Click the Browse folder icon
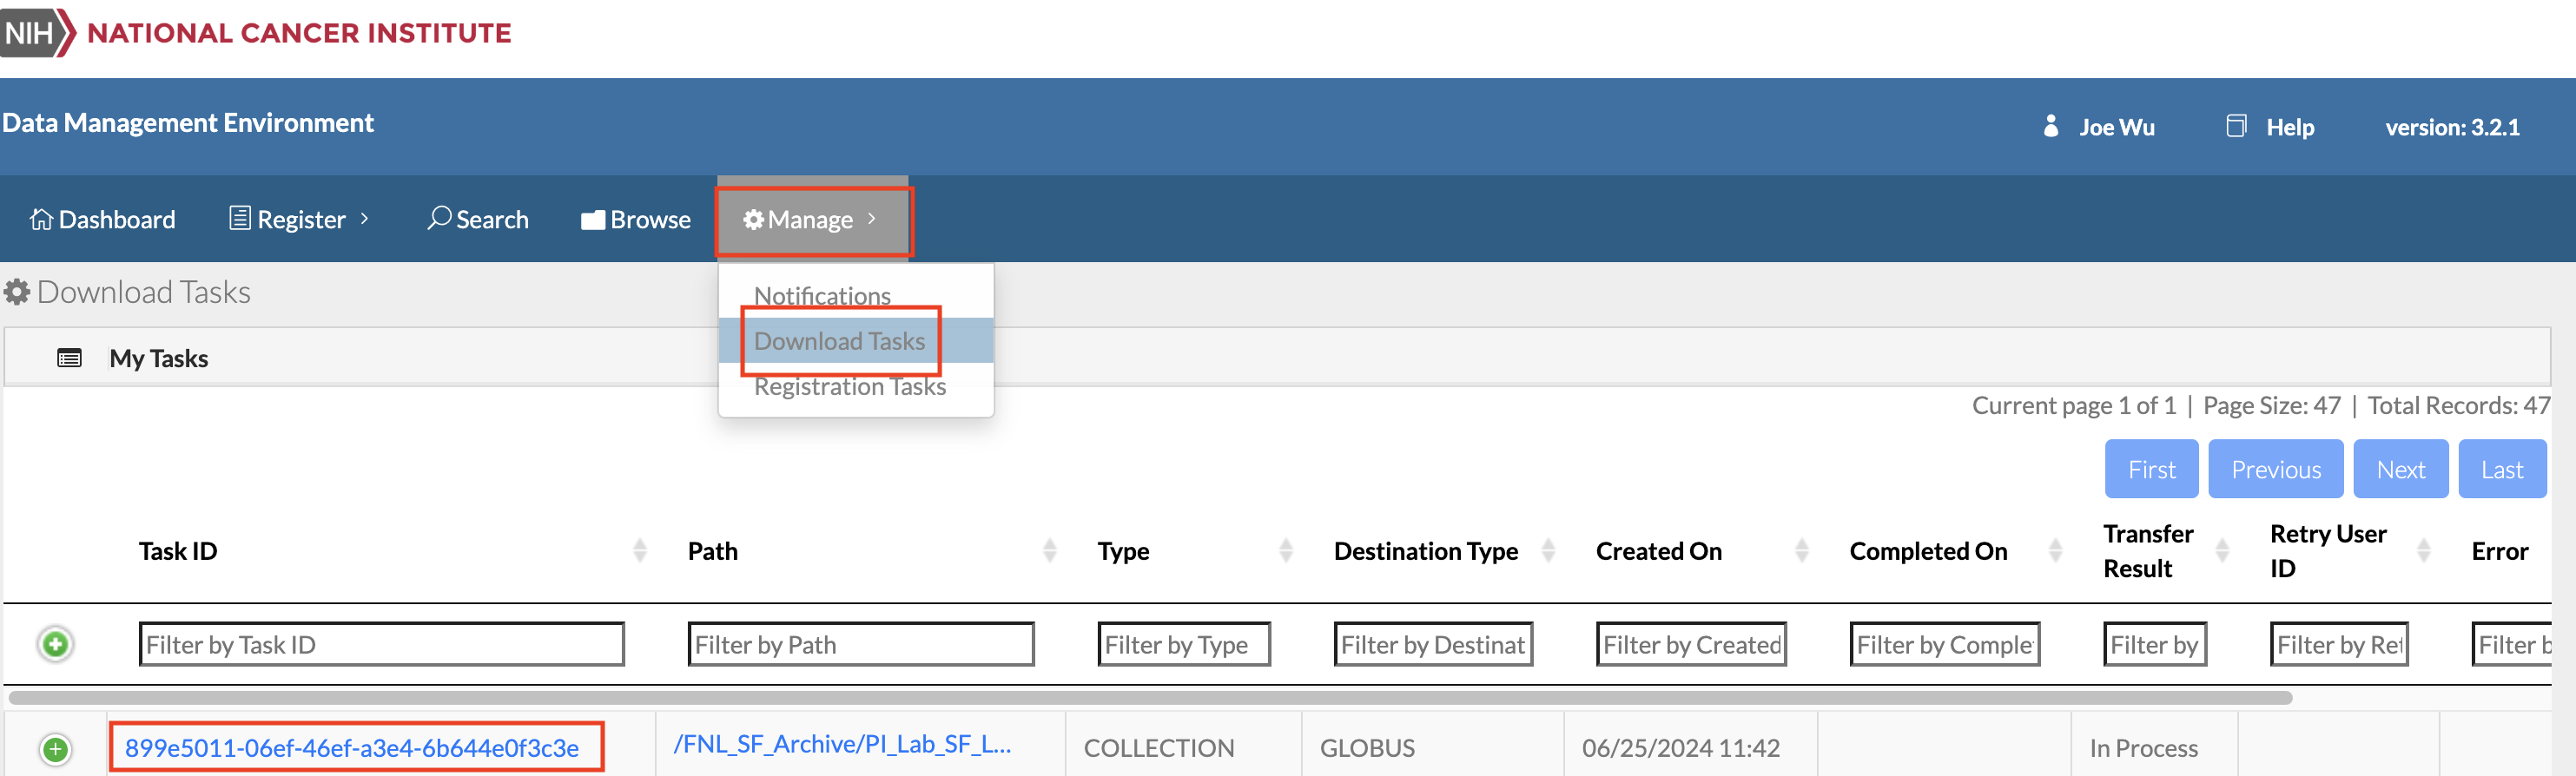 click(x=593, y=220)
